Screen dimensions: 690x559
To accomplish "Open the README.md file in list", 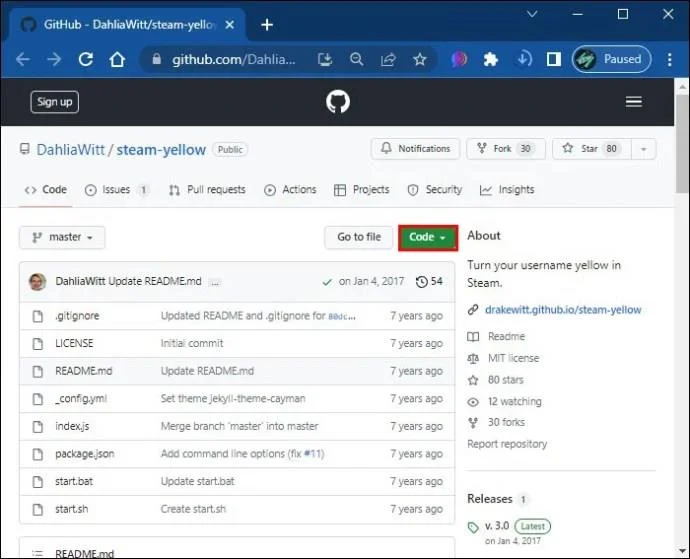I will (84, 371).
